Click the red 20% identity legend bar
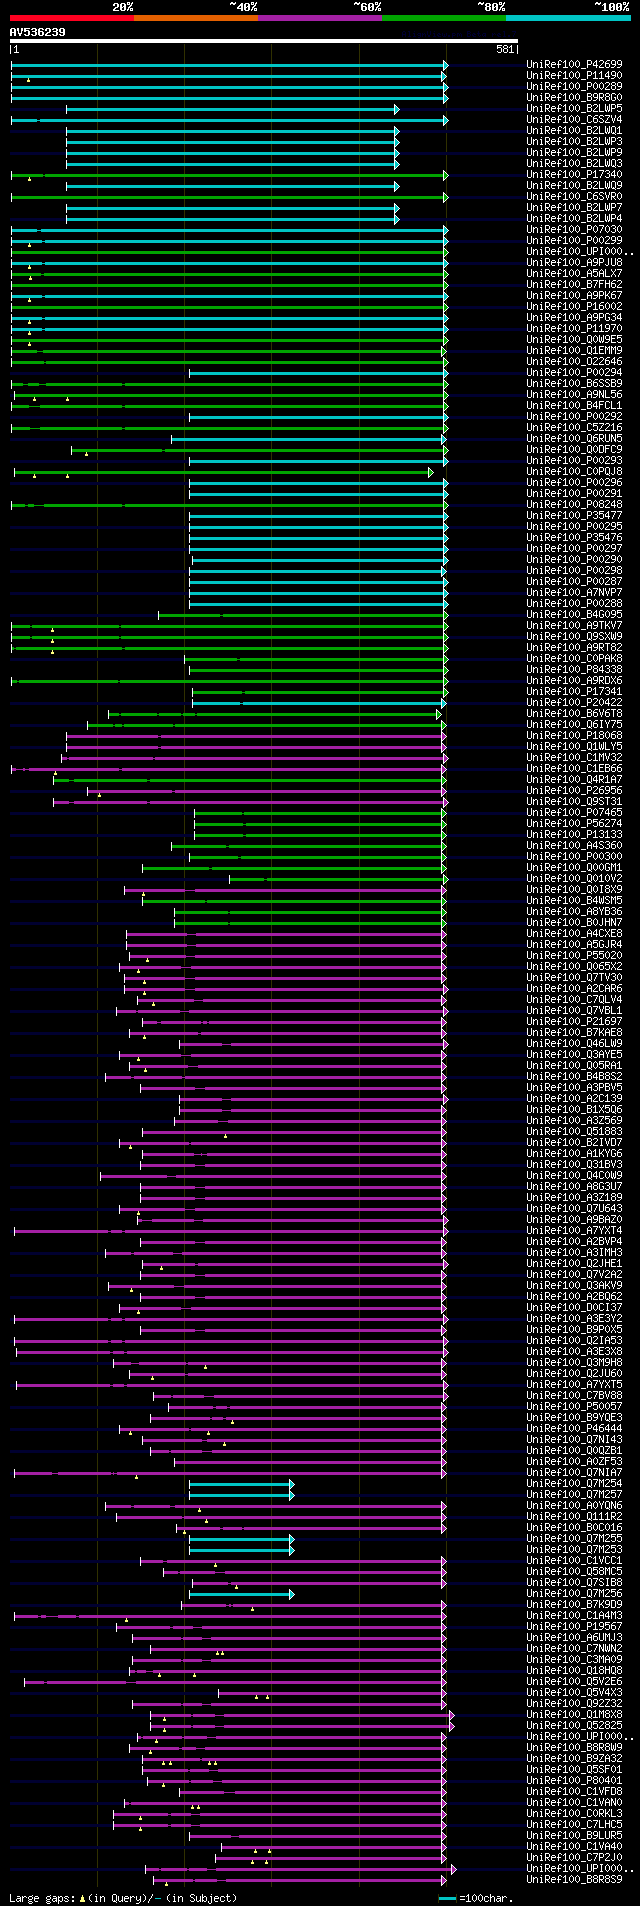The image size is (640, 1906). [x=71, y=18]
